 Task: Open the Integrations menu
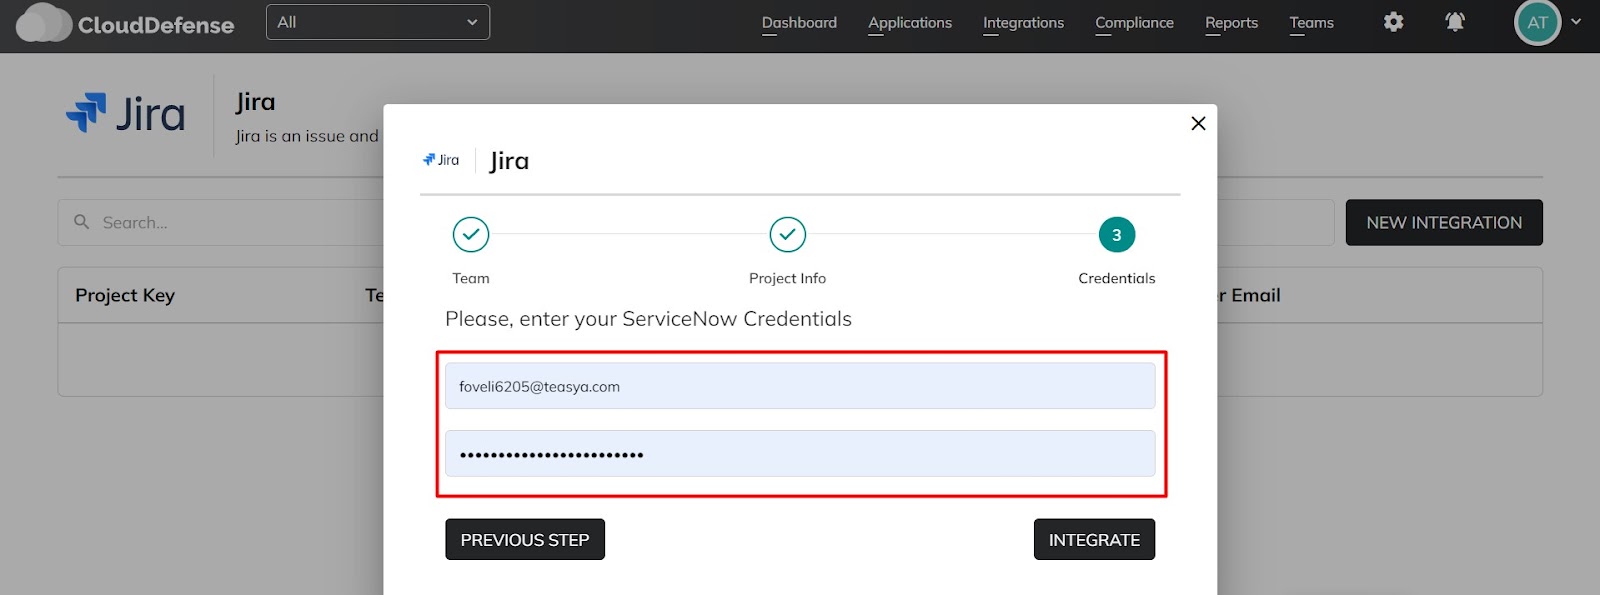pyautogui.click(x=1023, y=22)
